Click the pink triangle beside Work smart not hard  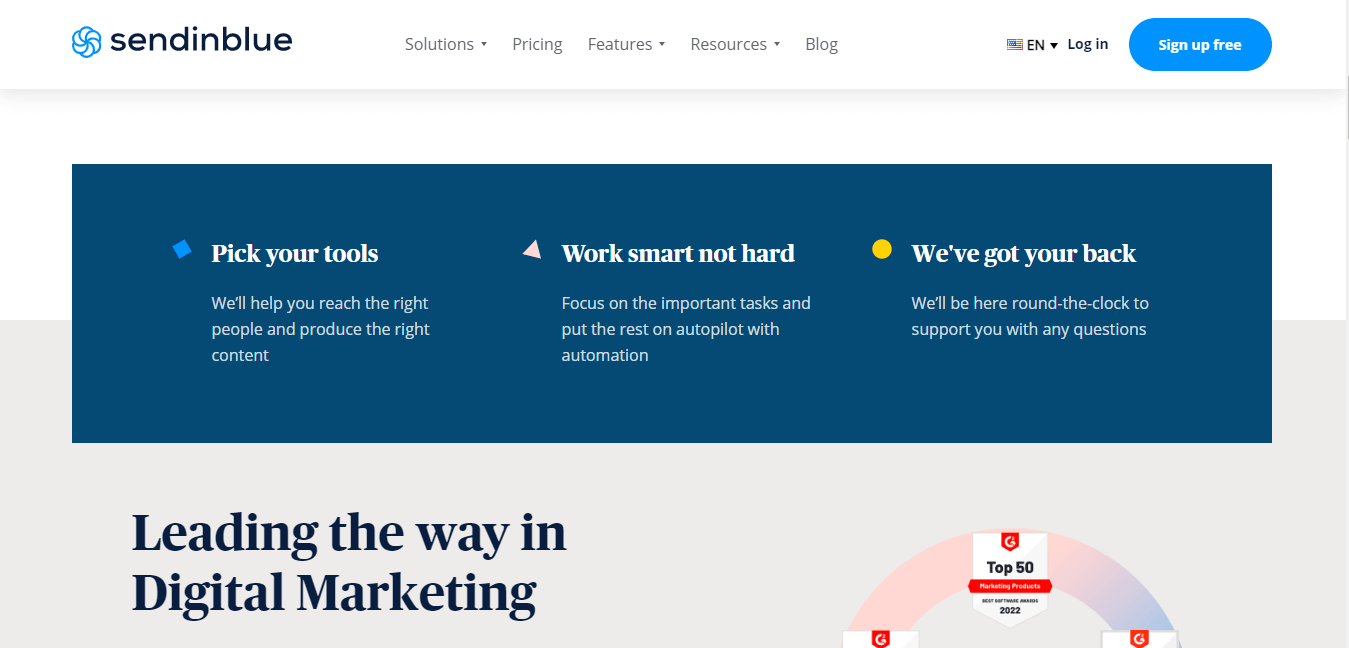click(x=532, y=249)
